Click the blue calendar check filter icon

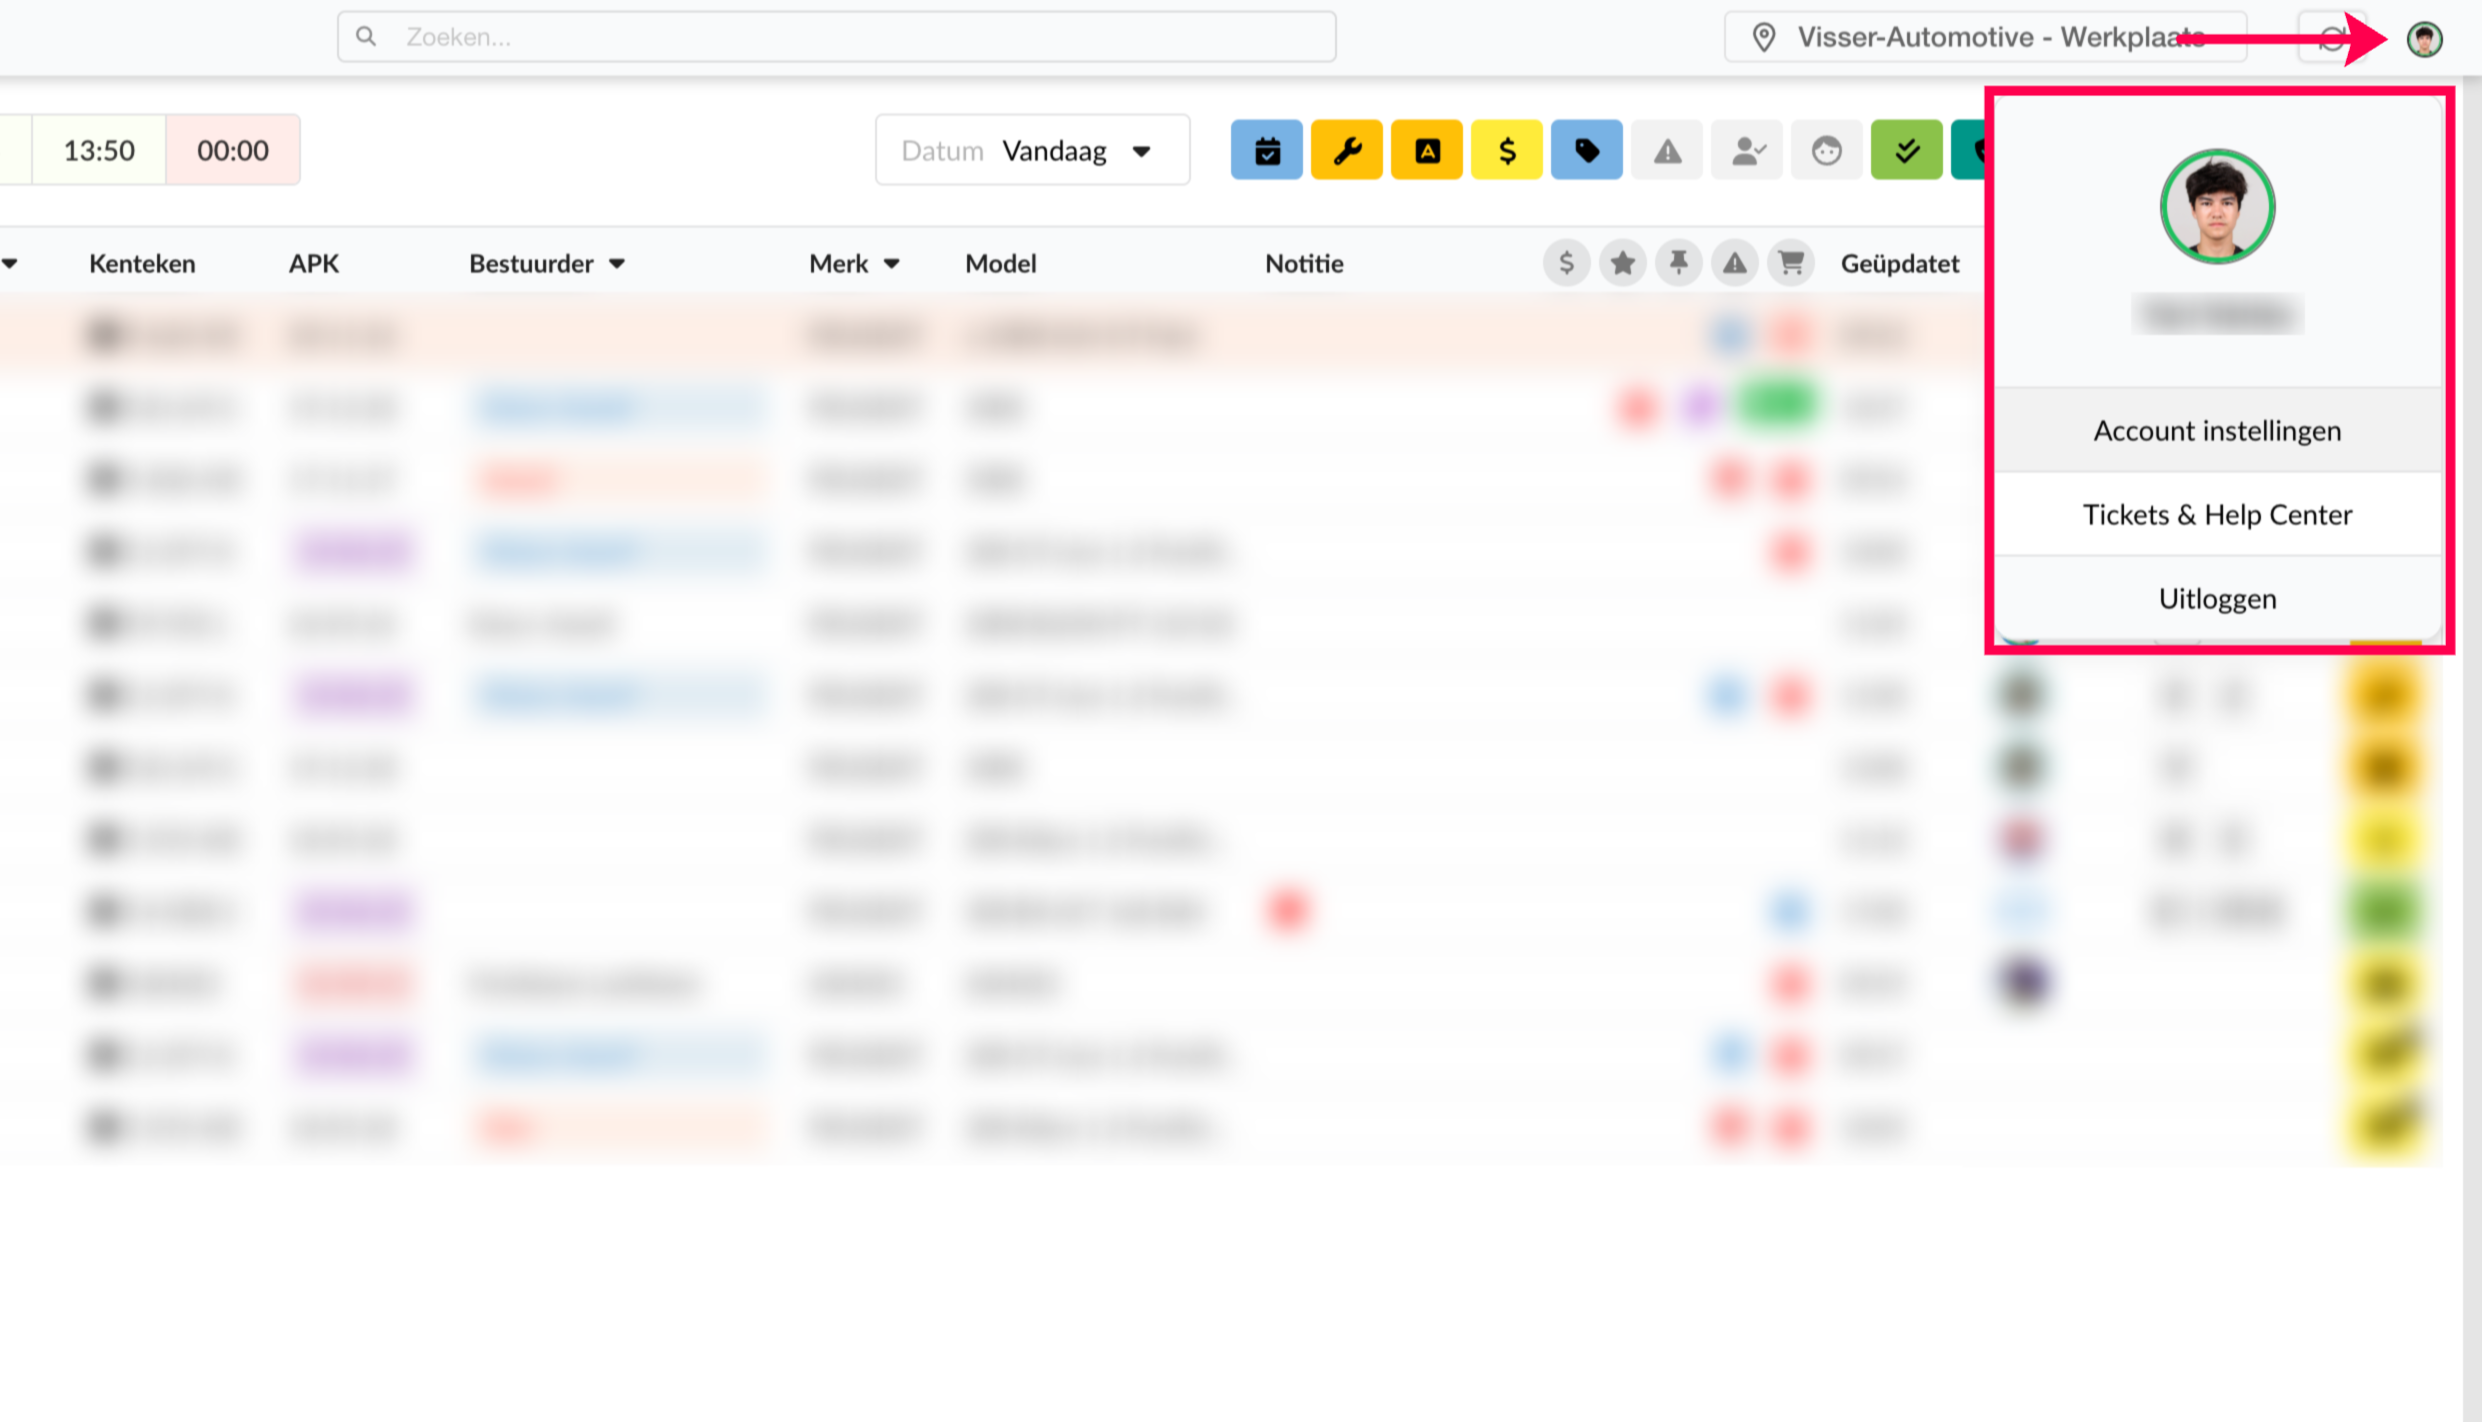coord(1266,151)
